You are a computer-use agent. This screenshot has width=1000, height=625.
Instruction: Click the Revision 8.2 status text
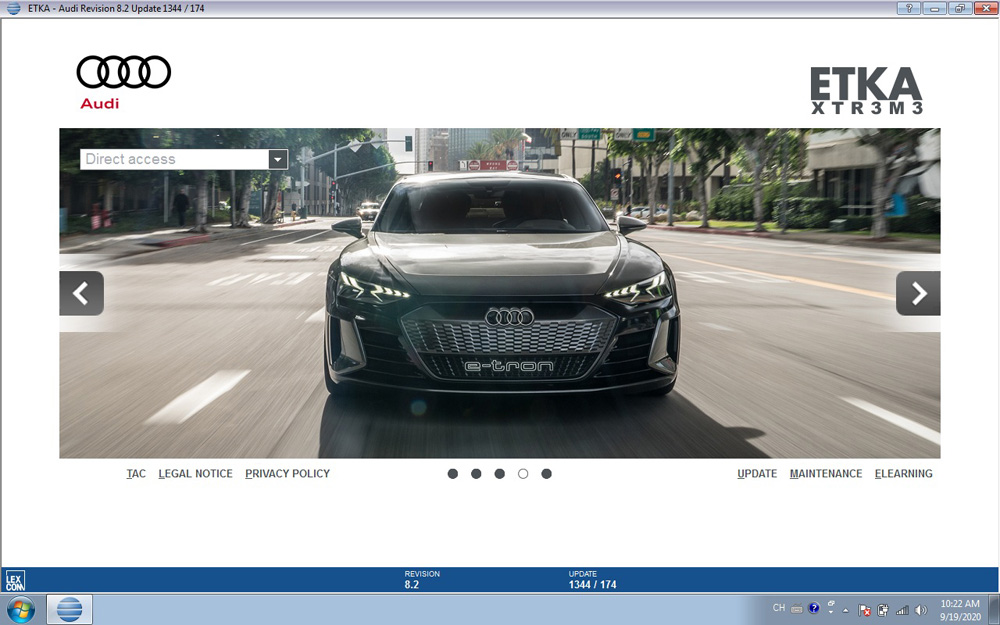point(422,579)
